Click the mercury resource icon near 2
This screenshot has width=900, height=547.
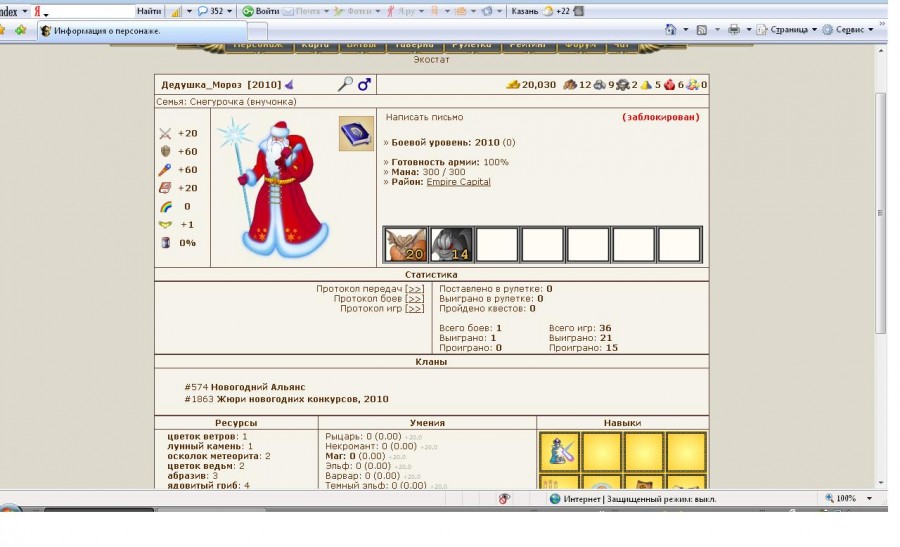point(623,85)
